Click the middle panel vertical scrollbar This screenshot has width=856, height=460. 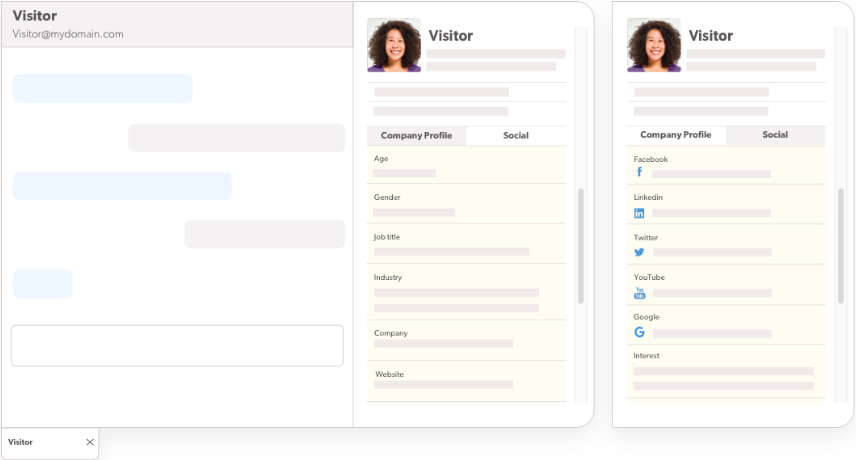pos(581,246)
